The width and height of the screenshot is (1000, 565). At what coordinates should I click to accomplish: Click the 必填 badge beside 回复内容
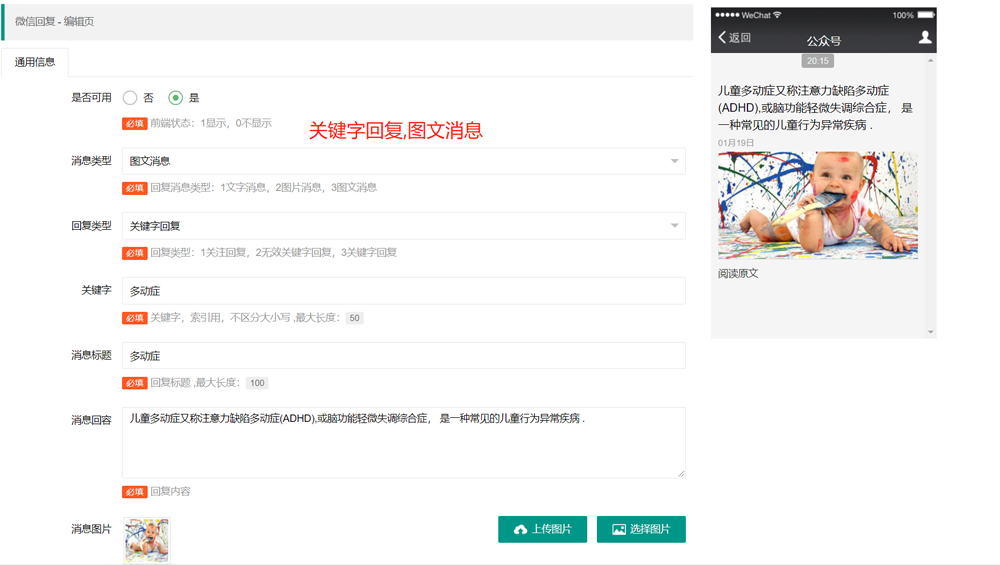135,492
